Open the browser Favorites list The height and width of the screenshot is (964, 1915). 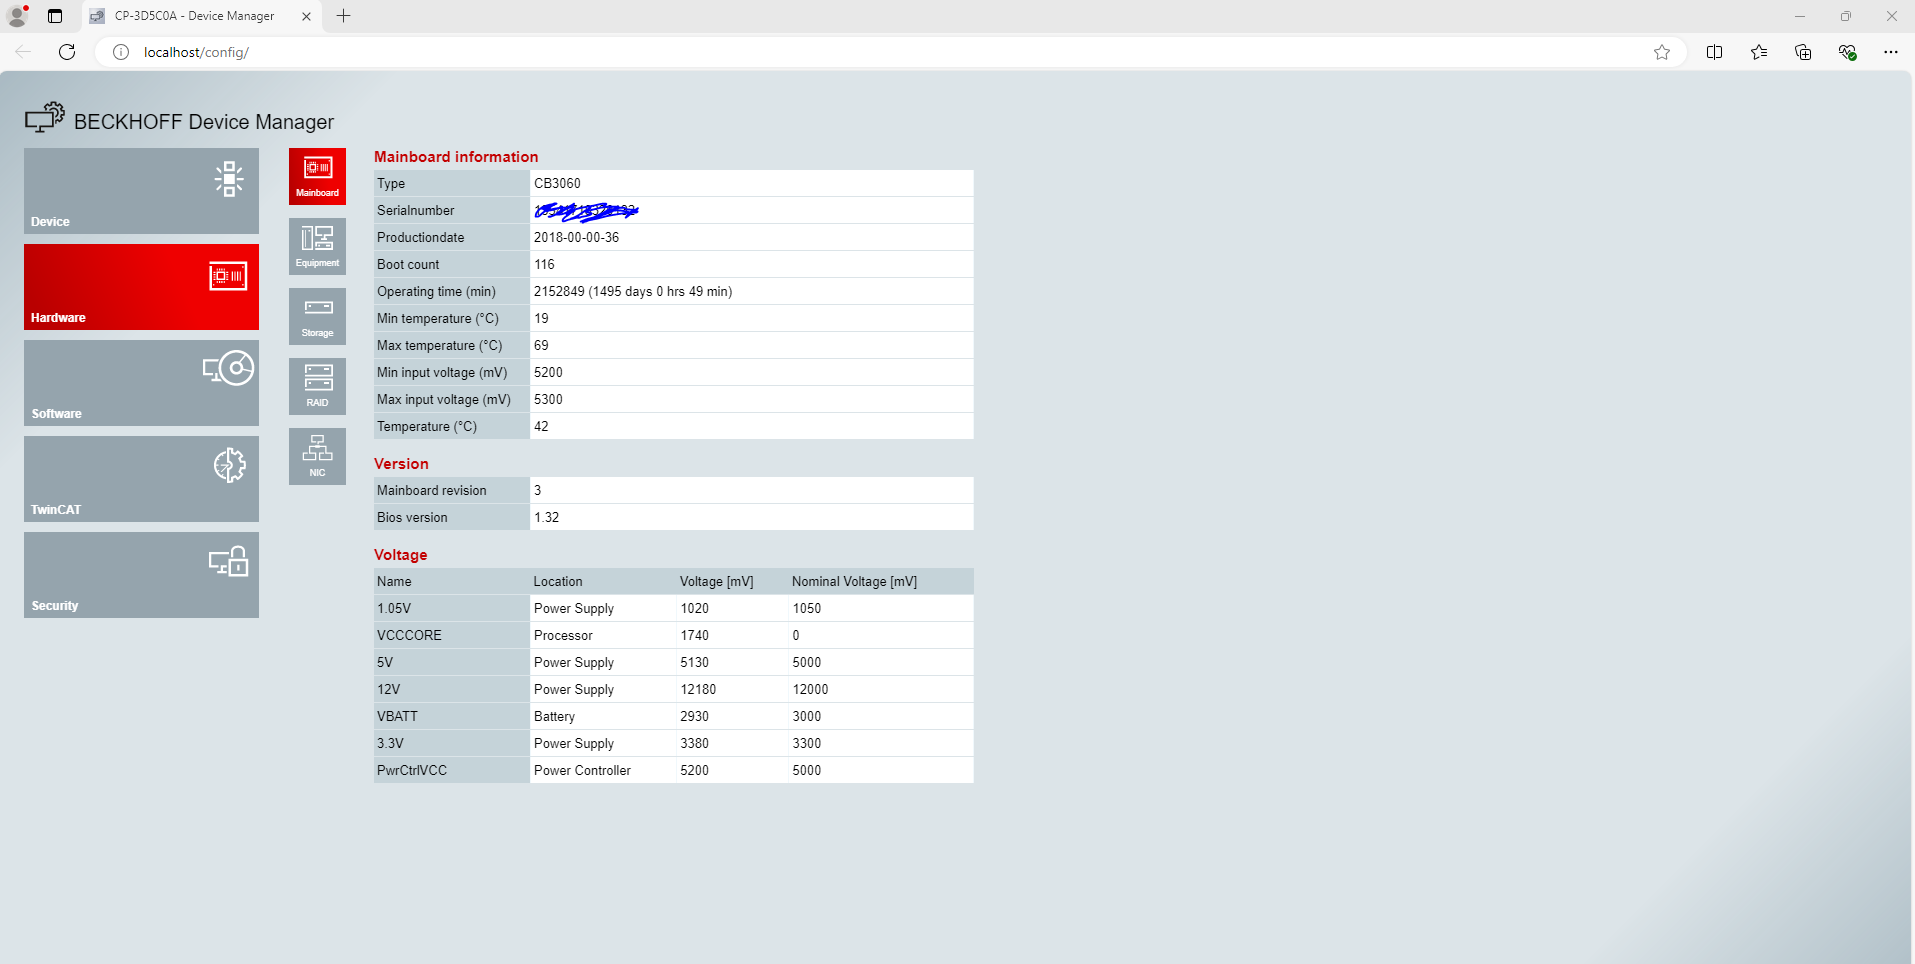click(1759, 52)
